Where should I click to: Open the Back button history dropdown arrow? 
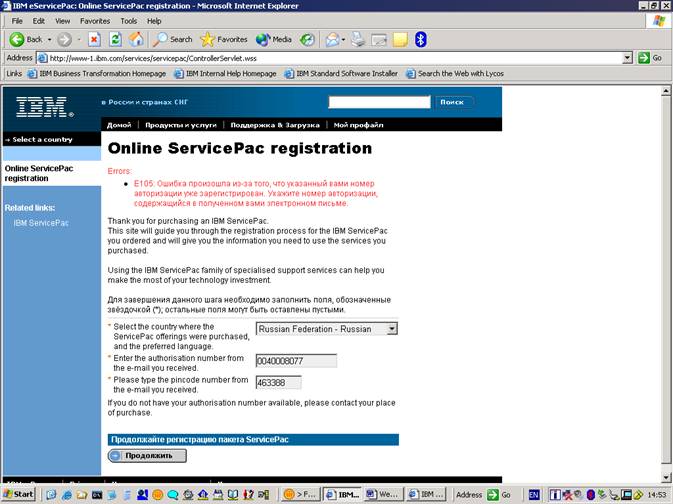[49, 39]
